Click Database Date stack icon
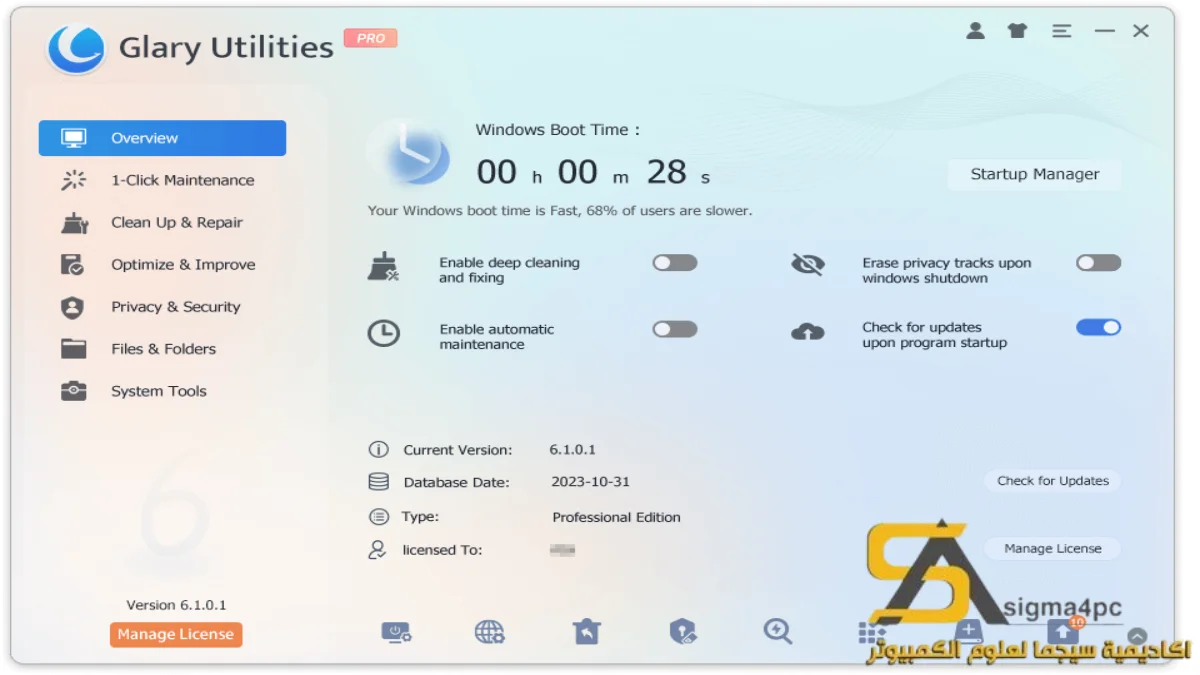Screen dimensions: 1200x675 click(378, 482)
